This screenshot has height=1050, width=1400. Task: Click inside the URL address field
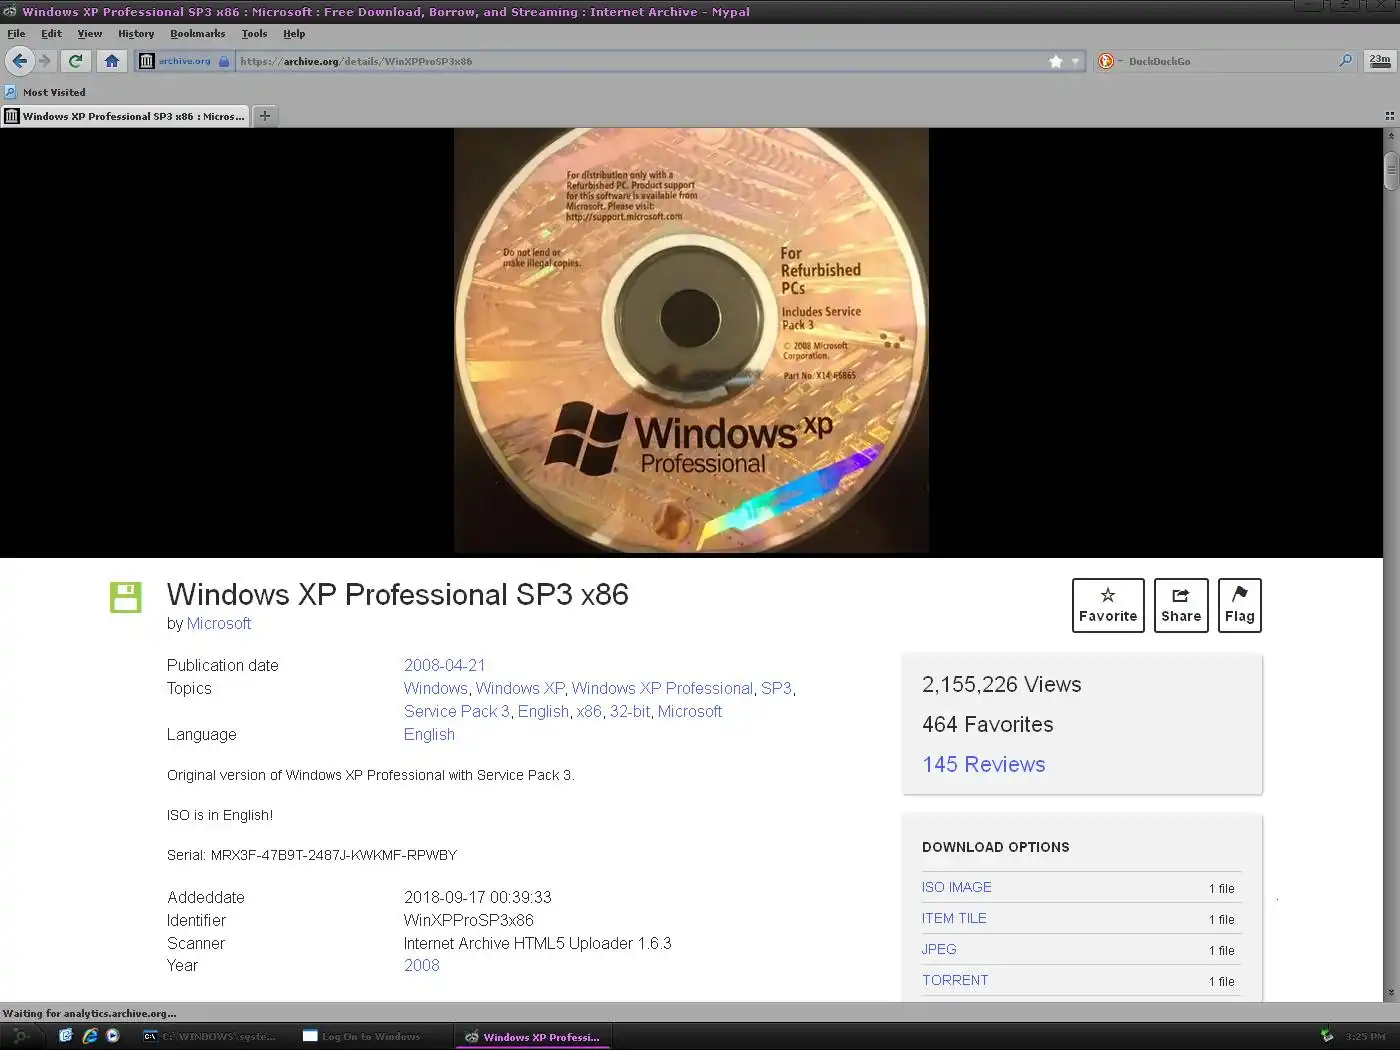tap(640, 61)
